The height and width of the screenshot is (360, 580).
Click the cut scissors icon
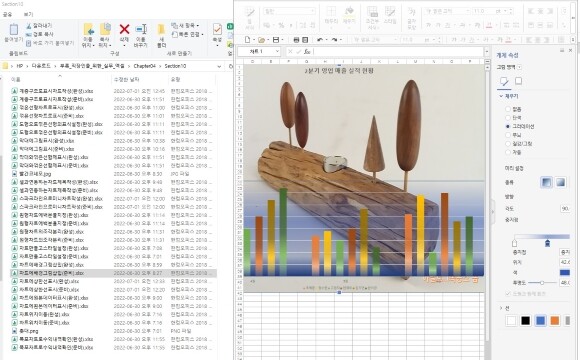[29, 26]
